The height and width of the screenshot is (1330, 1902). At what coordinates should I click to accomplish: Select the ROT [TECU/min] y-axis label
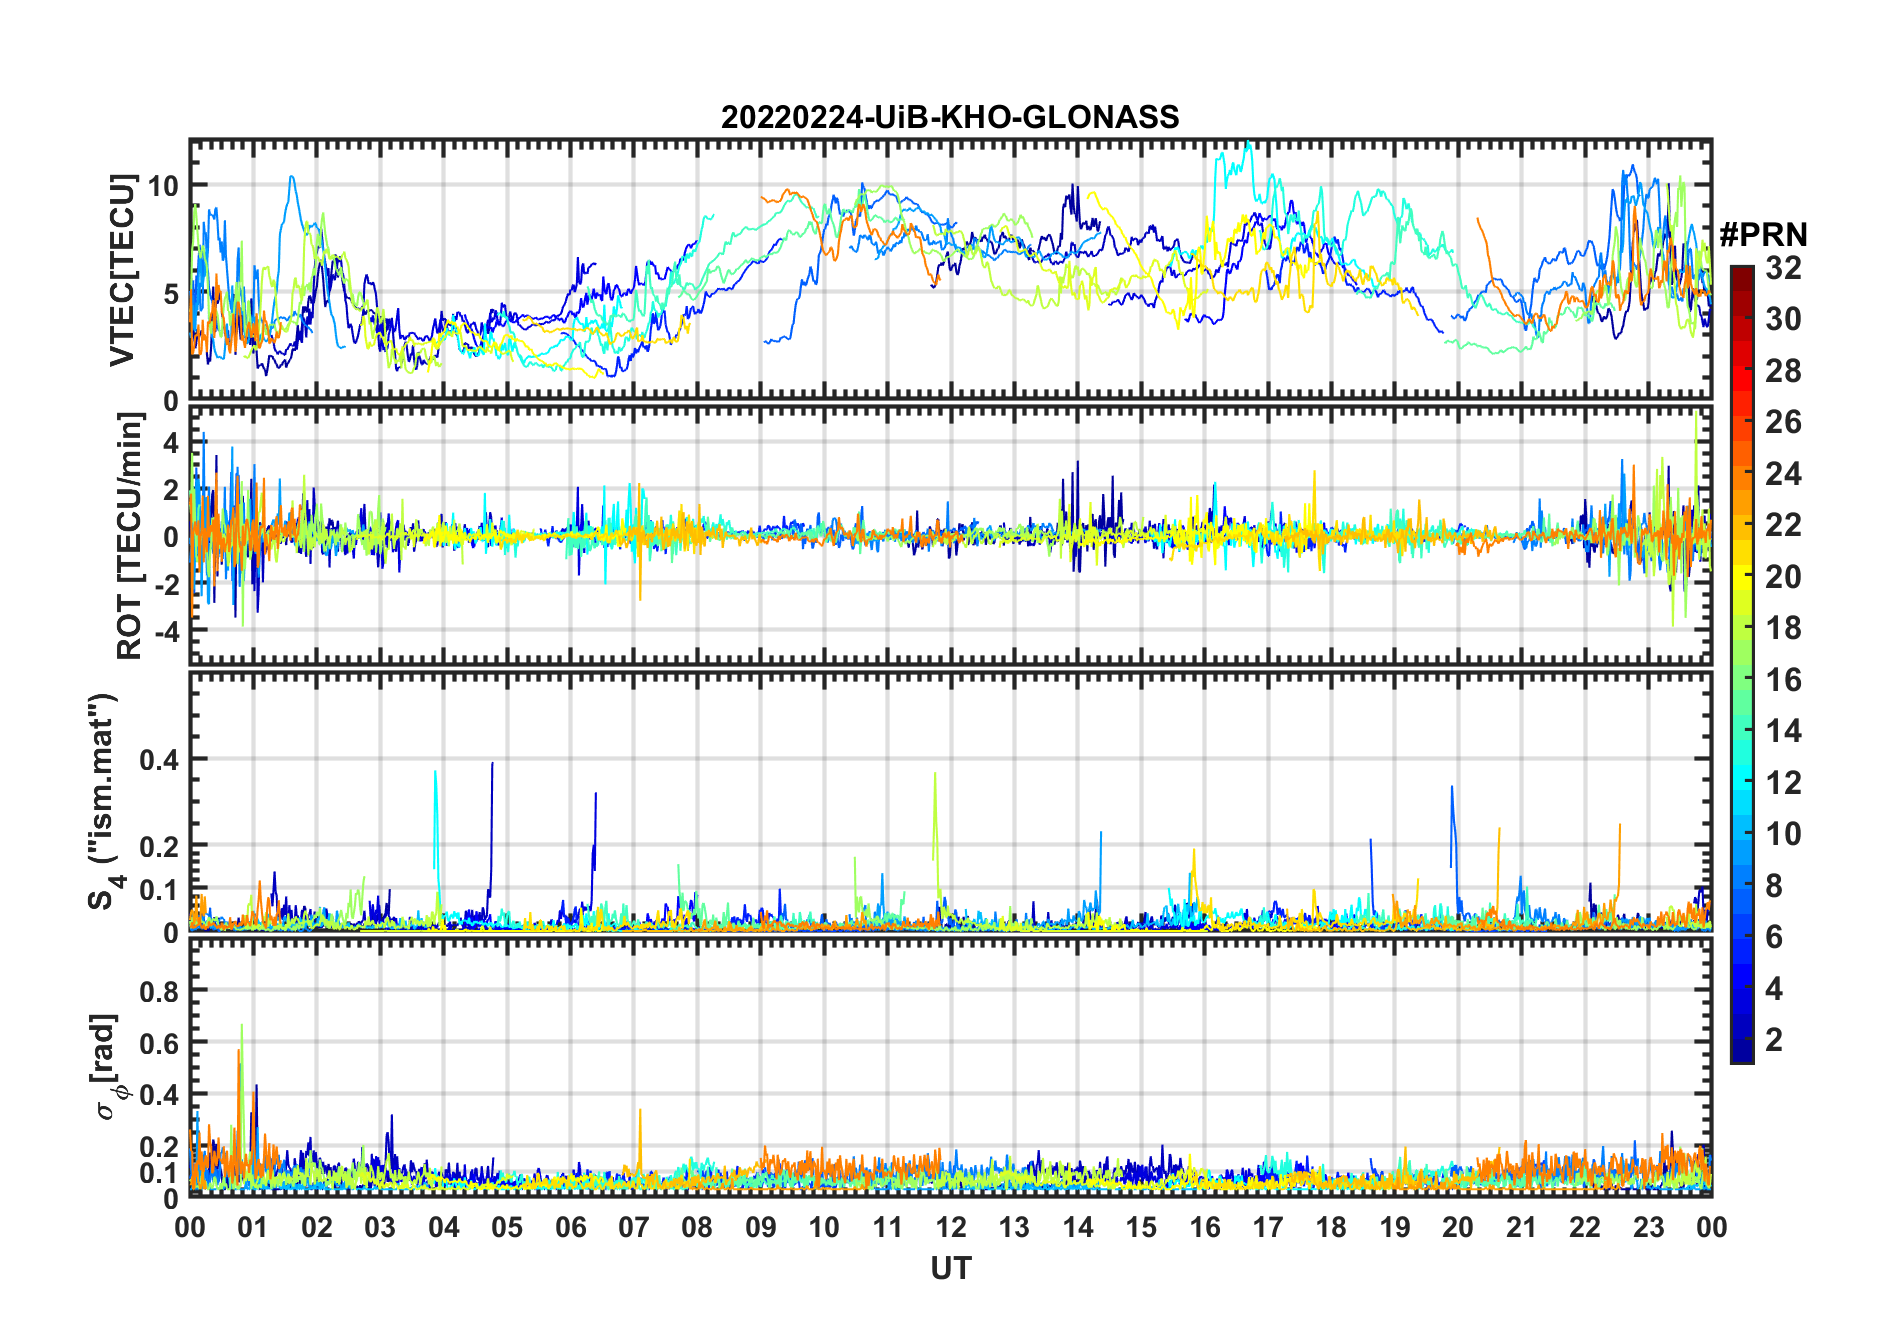tap(130, 536)
